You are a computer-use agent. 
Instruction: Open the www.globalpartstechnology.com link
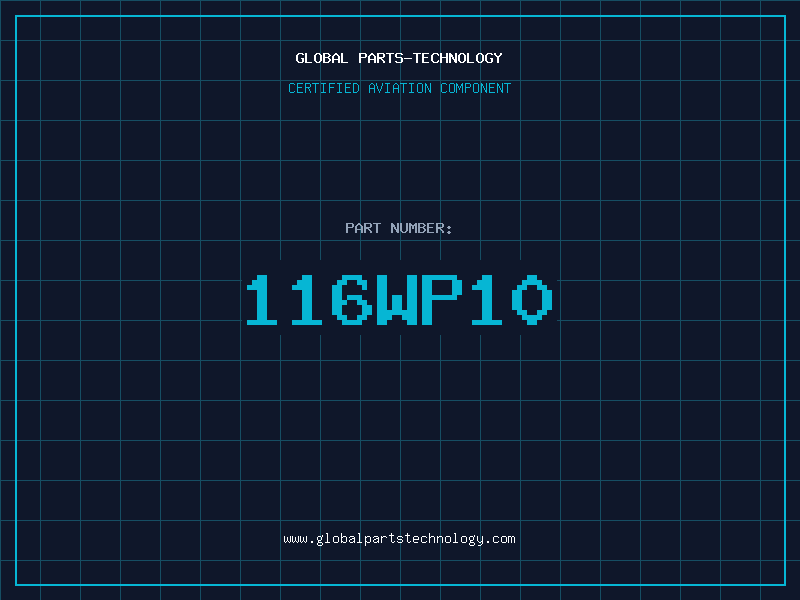(x=399, y=539)
